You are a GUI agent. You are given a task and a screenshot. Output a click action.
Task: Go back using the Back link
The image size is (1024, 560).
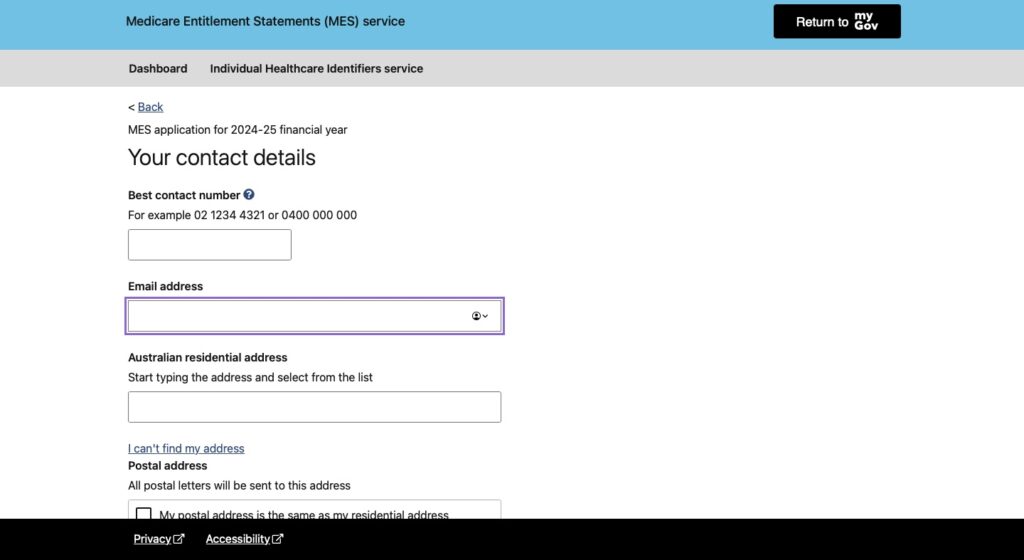150,107
